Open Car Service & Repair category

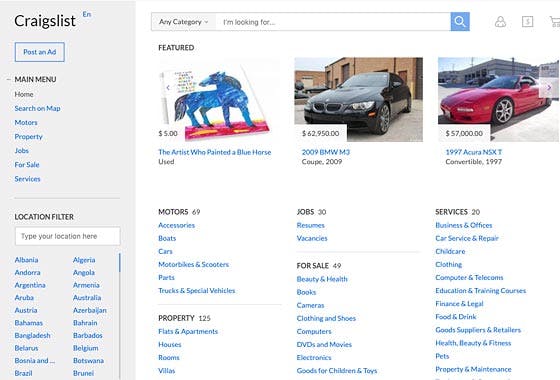467,238
